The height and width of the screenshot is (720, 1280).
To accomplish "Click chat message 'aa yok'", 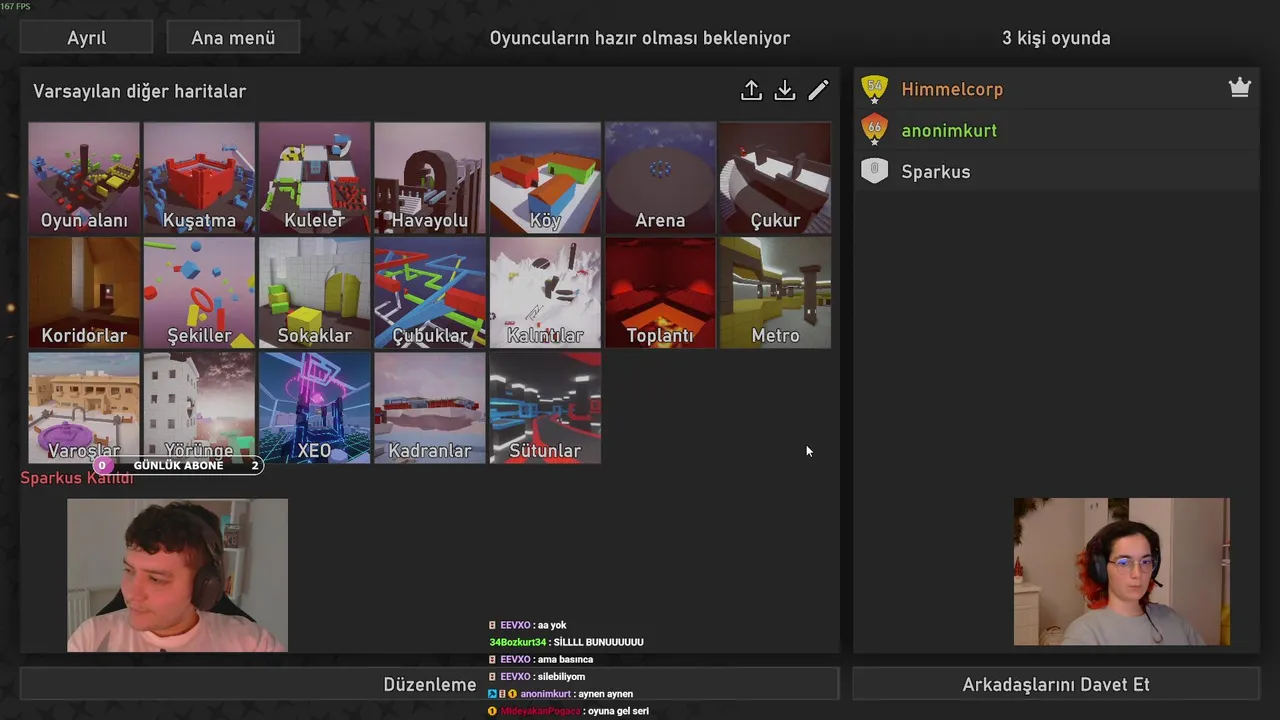I will (552, 625).
